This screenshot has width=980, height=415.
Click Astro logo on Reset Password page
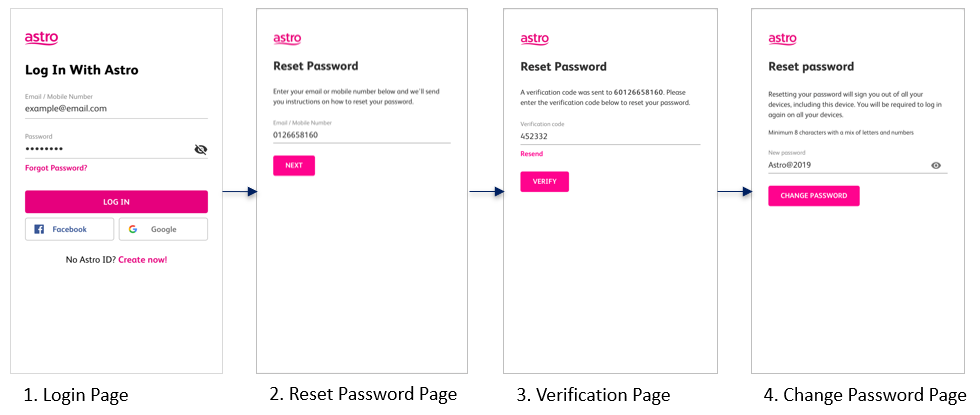coord(287,39)
